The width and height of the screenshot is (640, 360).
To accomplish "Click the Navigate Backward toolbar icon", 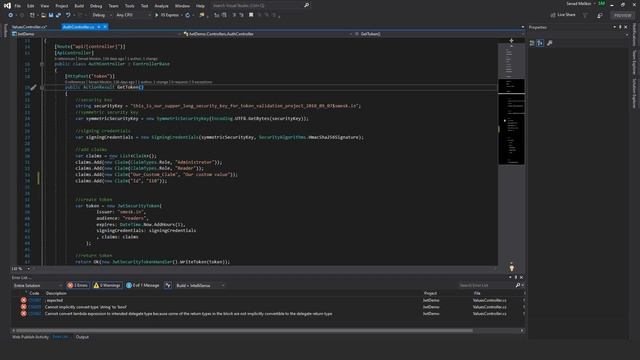I will pos(10,15).
